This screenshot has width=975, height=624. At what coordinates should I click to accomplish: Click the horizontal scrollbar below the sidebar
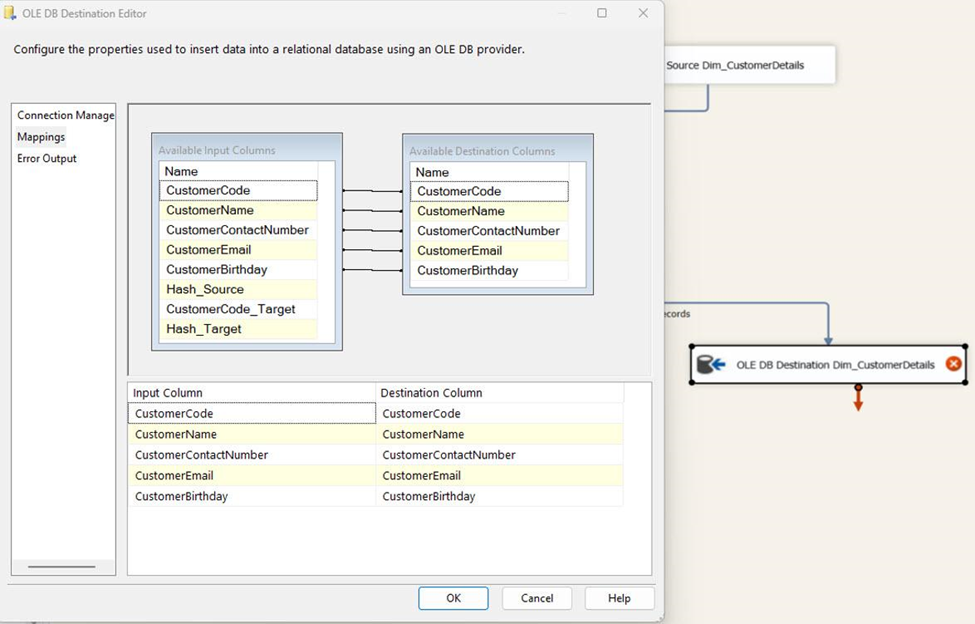pos(63,566)
